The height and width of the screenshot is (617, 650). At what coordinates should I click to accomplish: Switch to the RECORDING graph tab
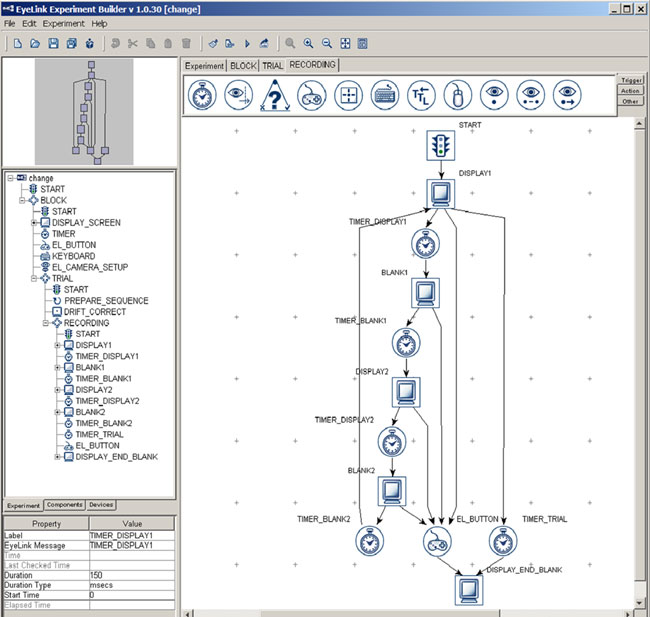pos(312,65)
